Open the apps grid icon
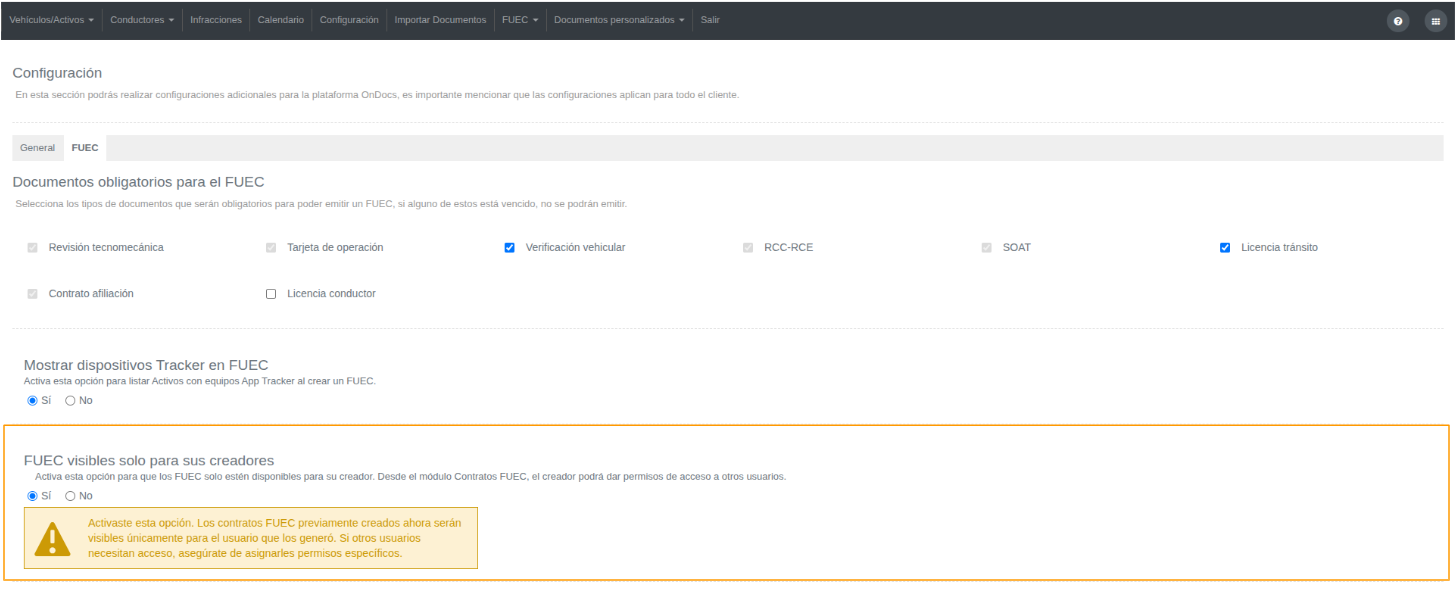Image resolution: width=1456 pixels, height=592 pixels. (x=1436, y=21)
